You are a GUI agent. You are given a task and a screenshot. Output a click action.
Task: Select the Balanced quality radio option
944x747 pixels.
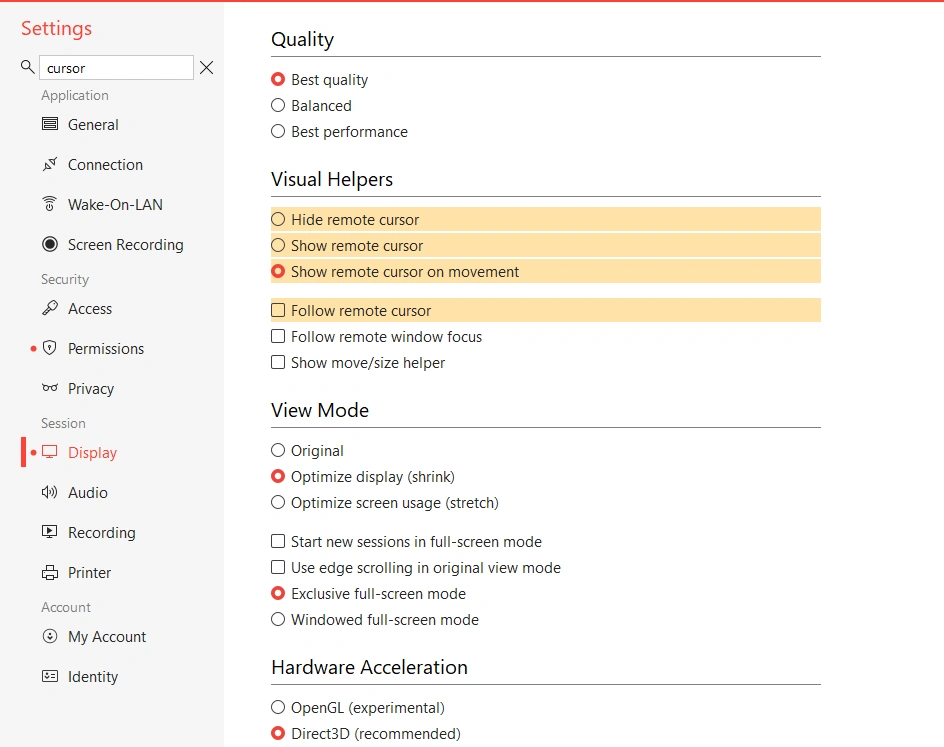pyautogui.click(x=278, y=106)
